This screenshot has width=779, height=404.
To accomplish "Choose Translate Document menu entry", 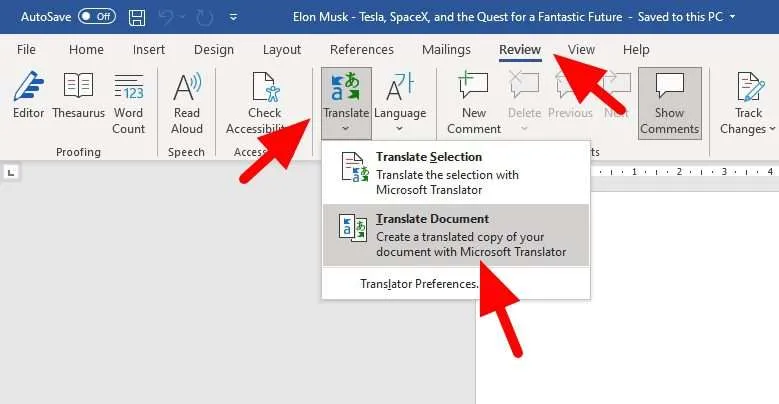I will pyautogui.click(x=456, y=235).
